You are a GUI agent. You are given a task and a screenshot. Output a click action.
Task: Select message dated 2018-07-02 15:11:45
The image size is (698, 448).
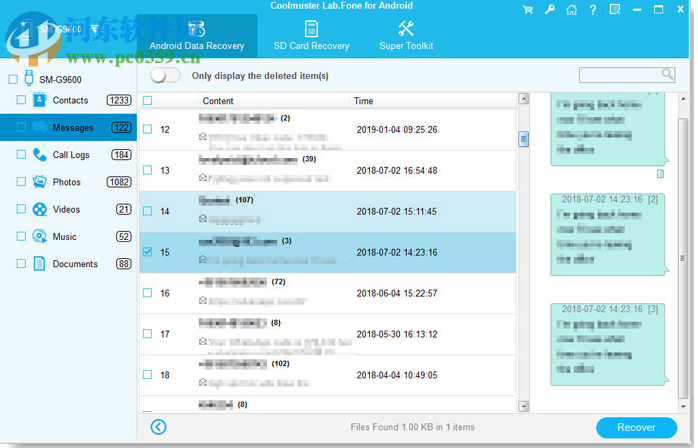coord(328,212)
